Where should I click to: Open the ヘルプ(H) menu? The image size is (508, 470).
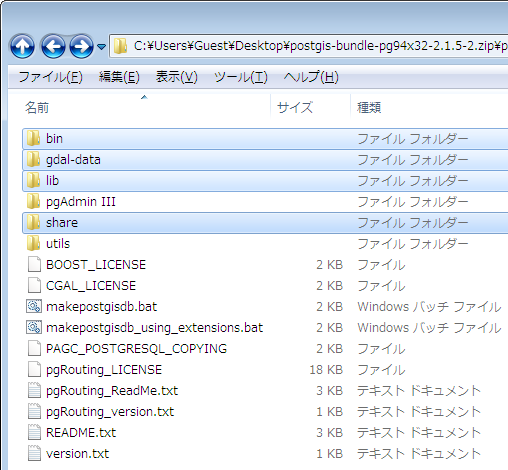(x=311, y=77)
